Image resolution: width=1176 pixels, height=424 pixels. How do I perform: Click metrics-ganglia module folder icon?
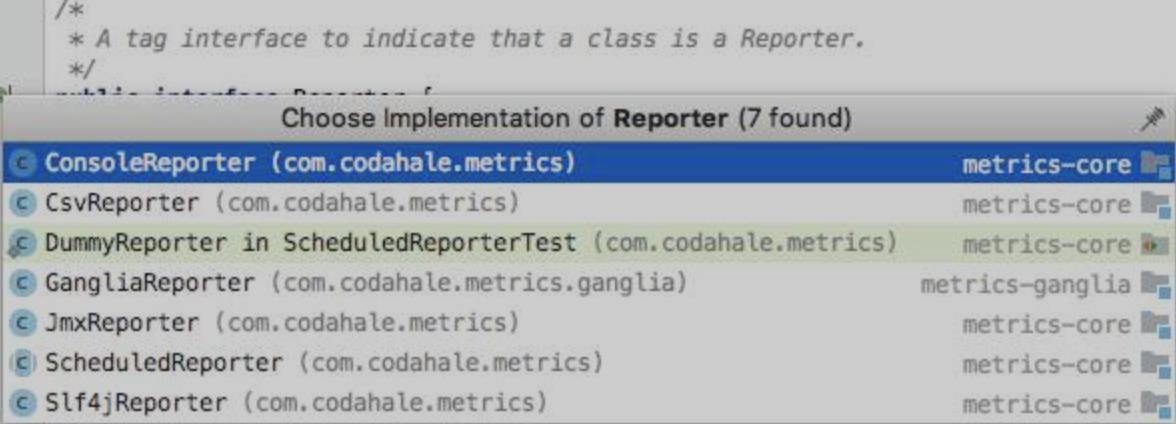[1155, 283]
